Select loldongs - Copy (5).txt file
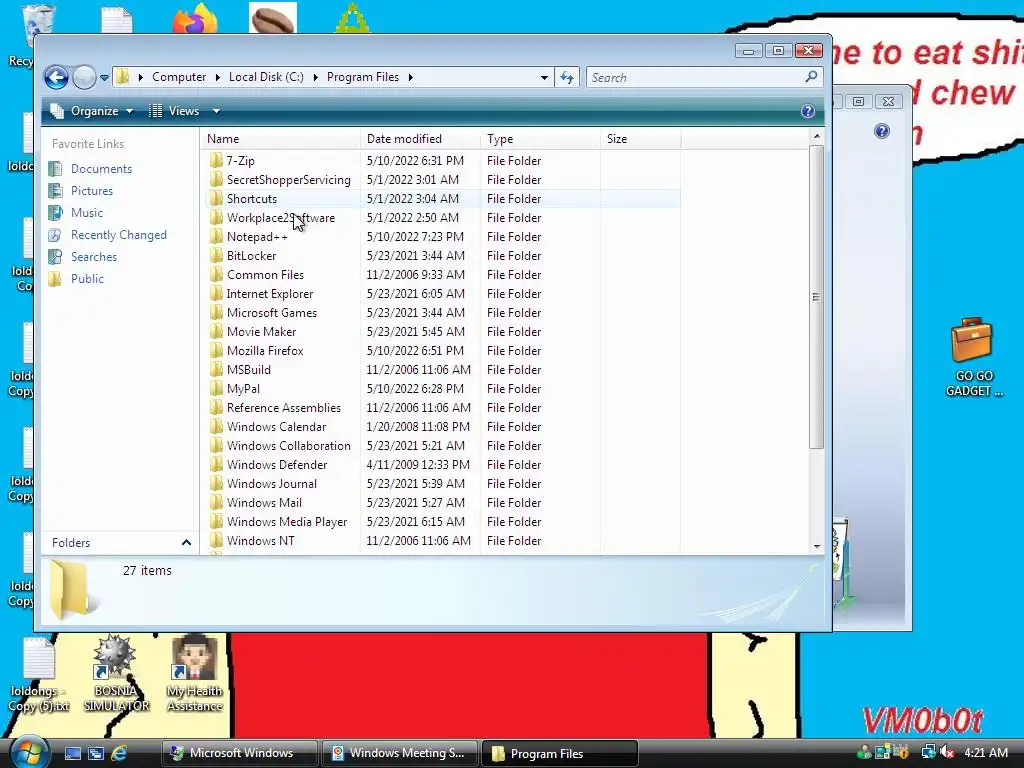The image size is (1024, 768). click(x=39, y=676)
